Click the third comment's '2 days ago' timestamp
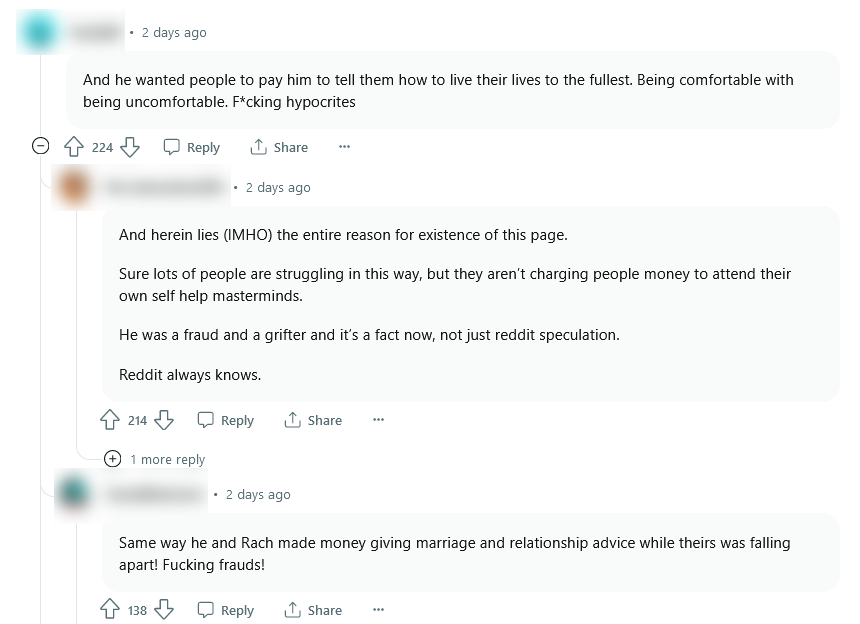860x624 pixels. click(258, 494)
